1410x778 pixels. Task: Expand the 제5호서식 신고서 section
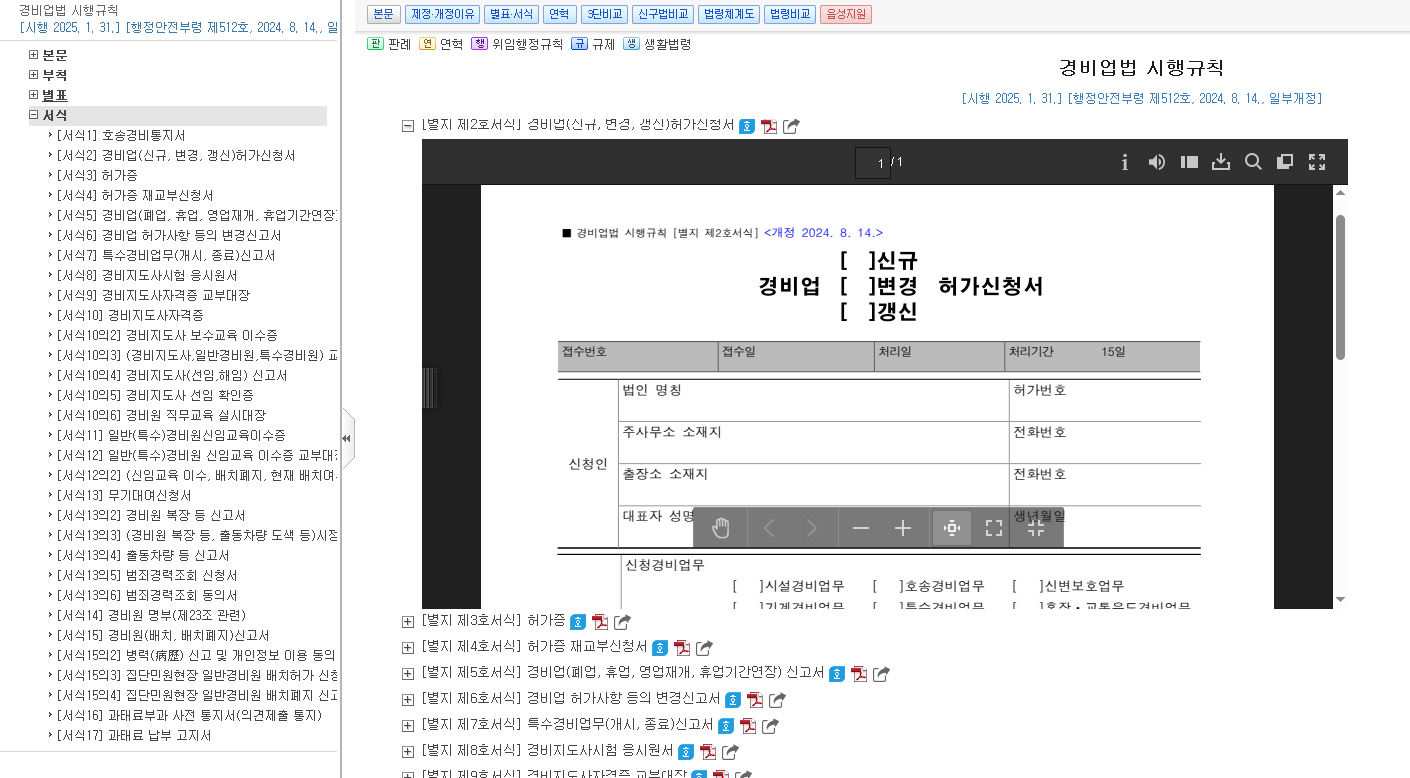click(408, 674)
